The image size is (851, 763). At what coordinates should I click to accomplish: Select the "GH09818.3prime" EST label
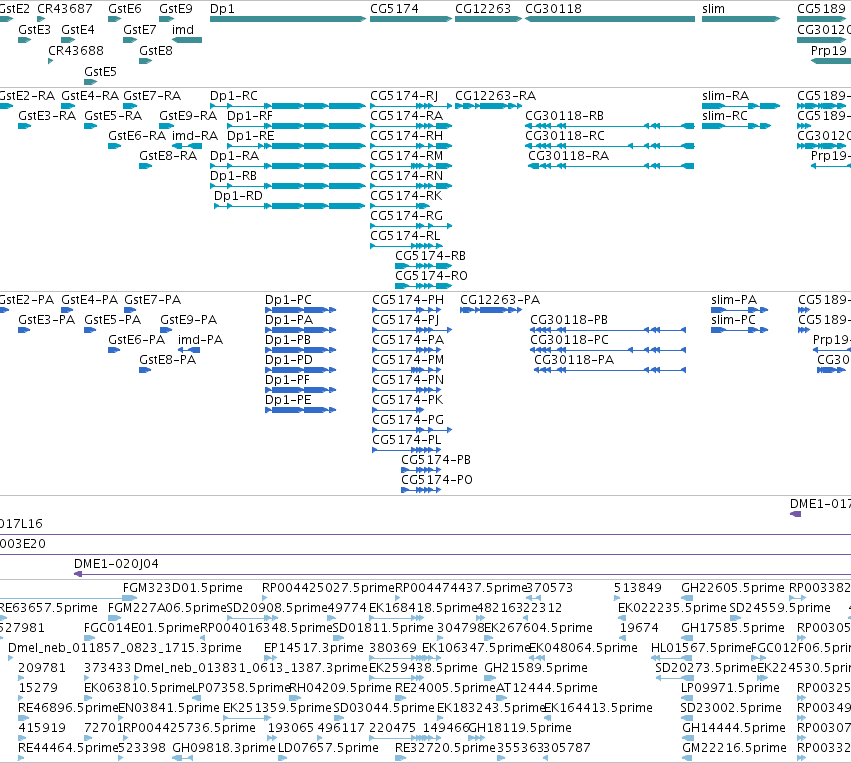(x=224, y=748)
